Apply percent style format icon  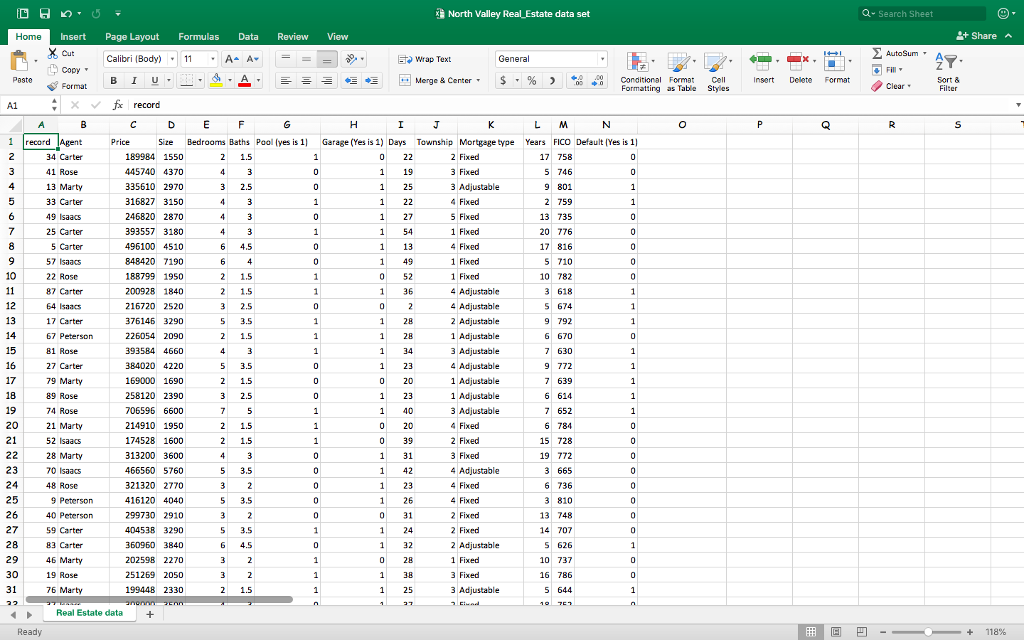click(532, 80)
